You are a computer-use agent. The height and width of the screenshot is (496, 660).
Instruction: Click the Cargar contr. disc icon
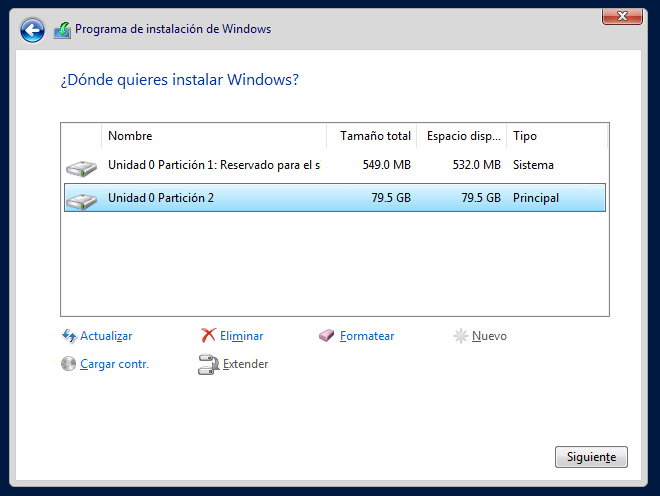pyautogui.click(x=68, y=364)
